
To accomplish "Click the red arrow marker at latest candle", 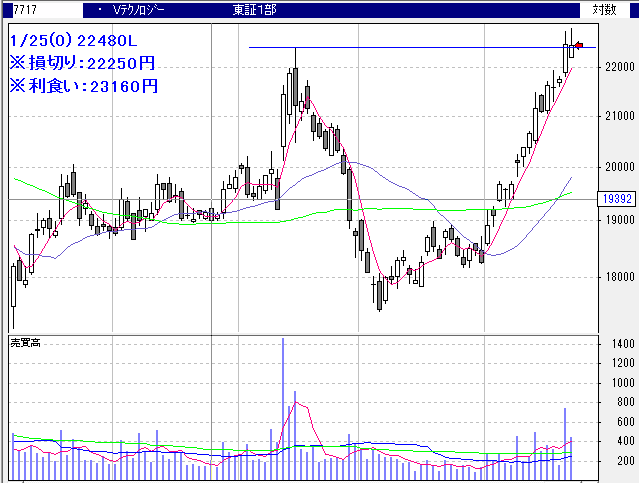I will pos(579,45).
